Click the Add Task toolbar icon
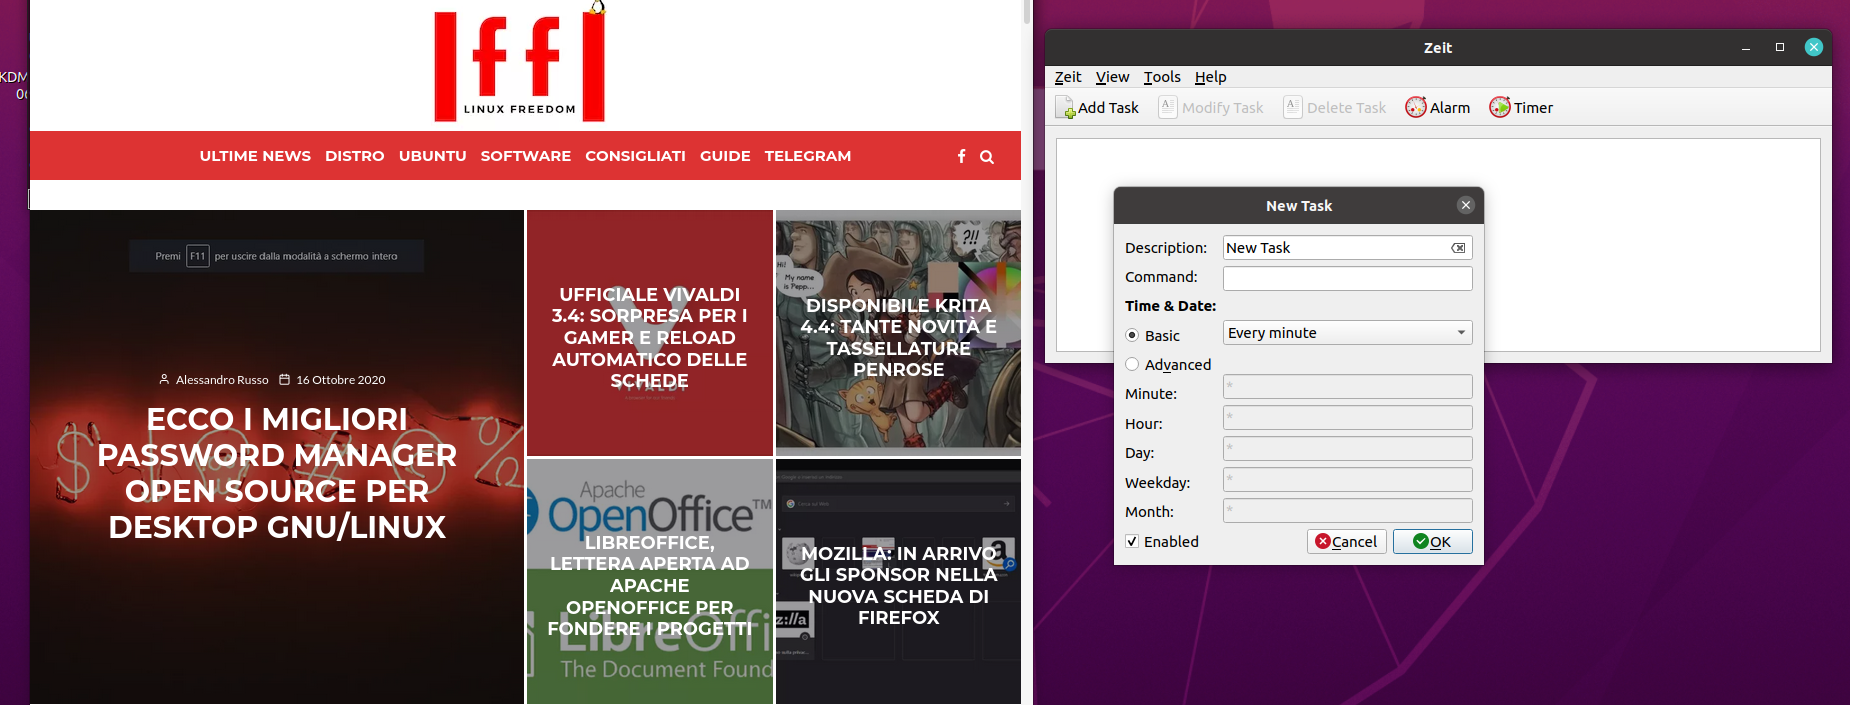Screen dimensions: 1850x705 coord(1067,108)
